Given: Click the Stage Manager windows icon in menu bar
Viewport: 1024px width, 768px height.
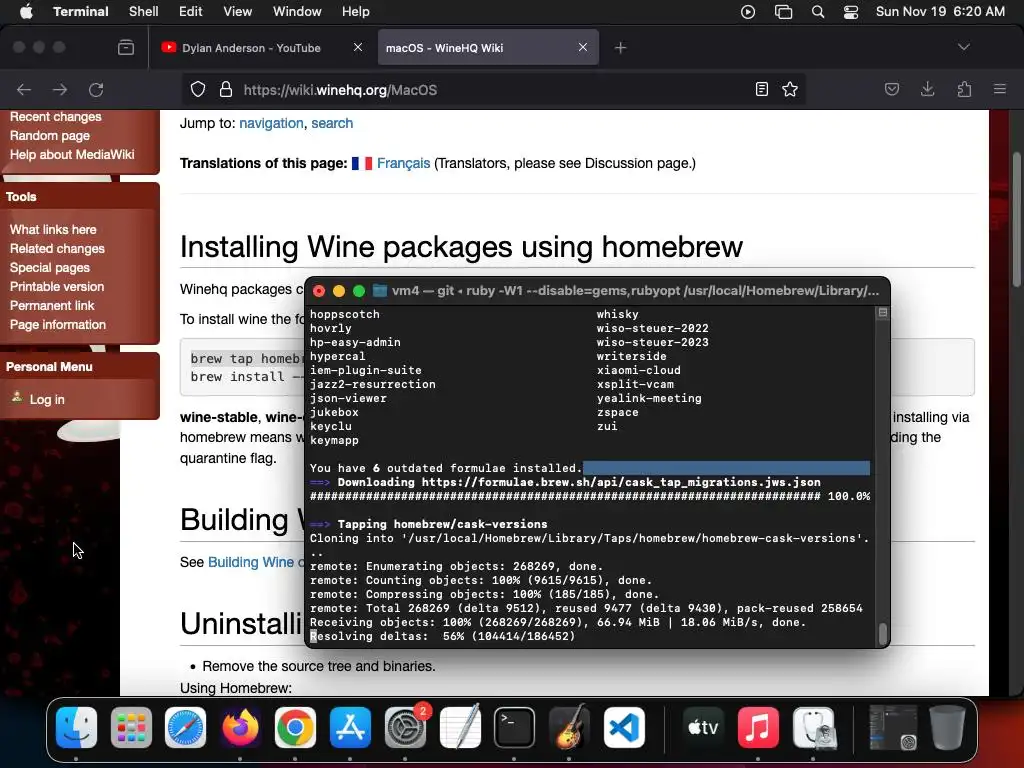Looking at the screenshot, I should [x=783, y=12].
